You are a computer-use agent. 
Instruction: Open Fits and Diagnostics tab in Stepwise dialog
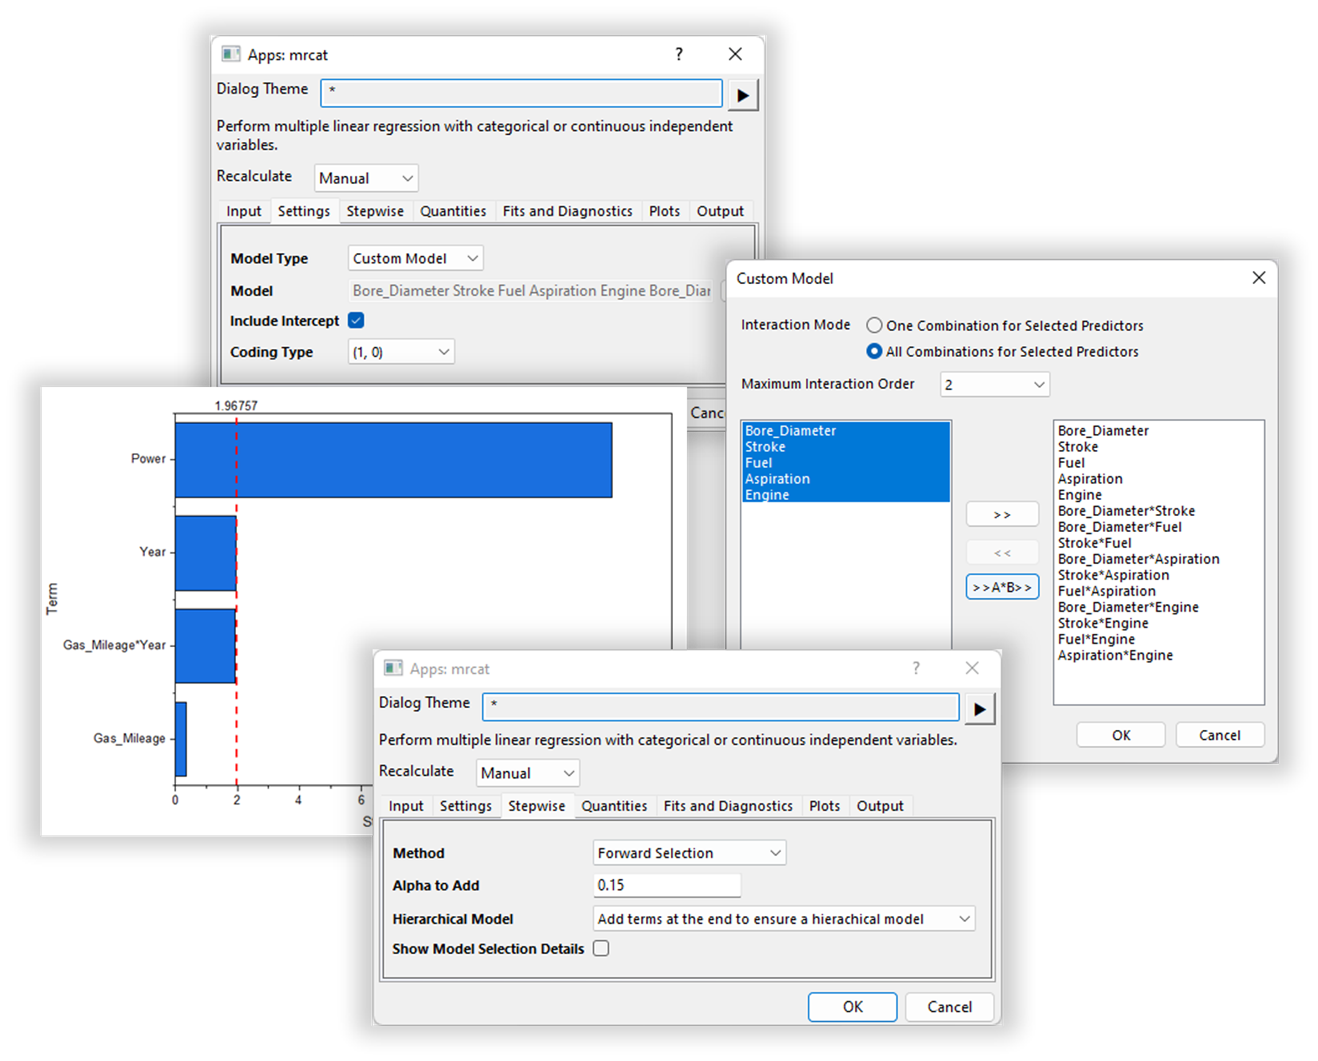click(x=727, y=806)
